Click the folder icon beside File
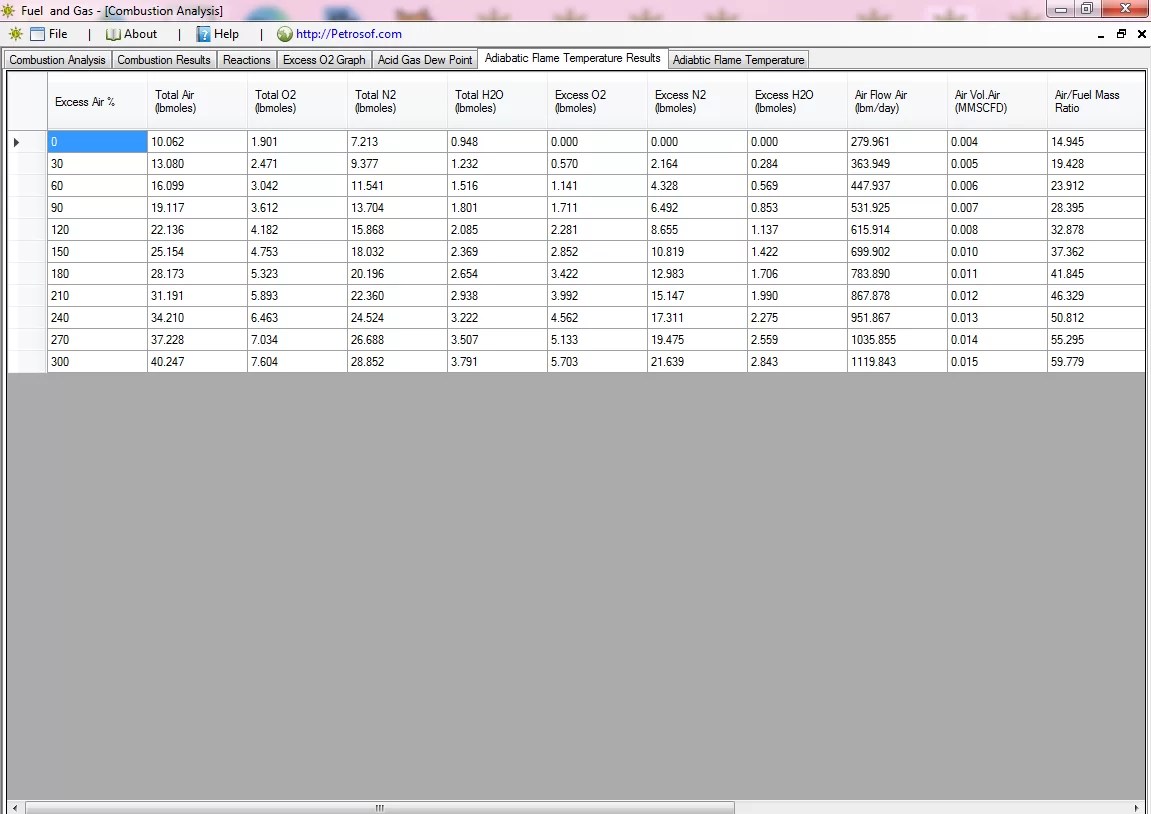Image resolution: width=1151 pixels, height=814 pixels. tap(36, 33)
